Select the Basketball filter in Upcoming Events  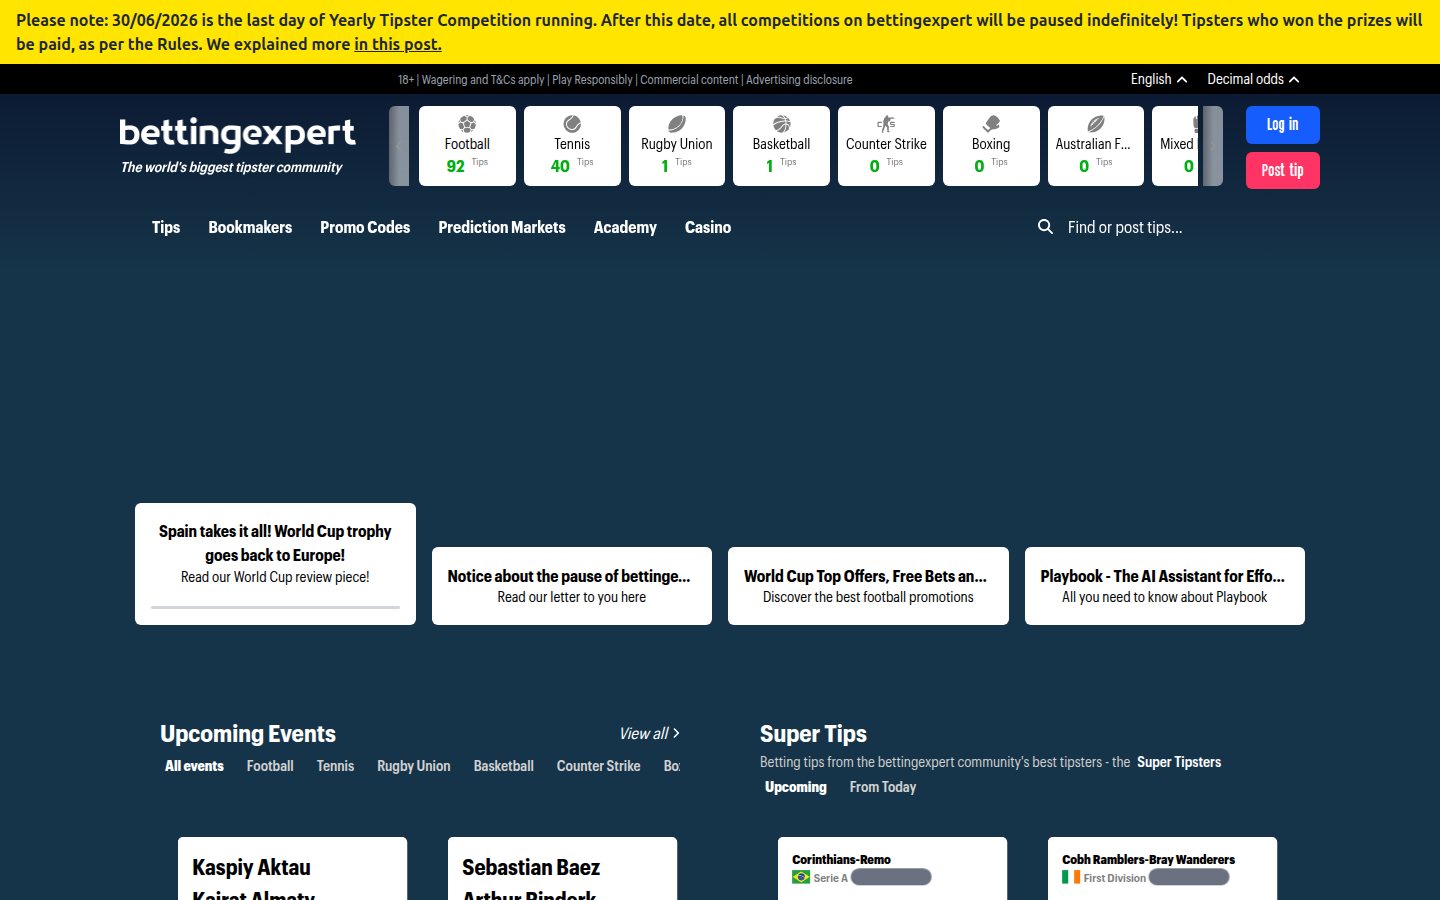[x=504, y=766]
